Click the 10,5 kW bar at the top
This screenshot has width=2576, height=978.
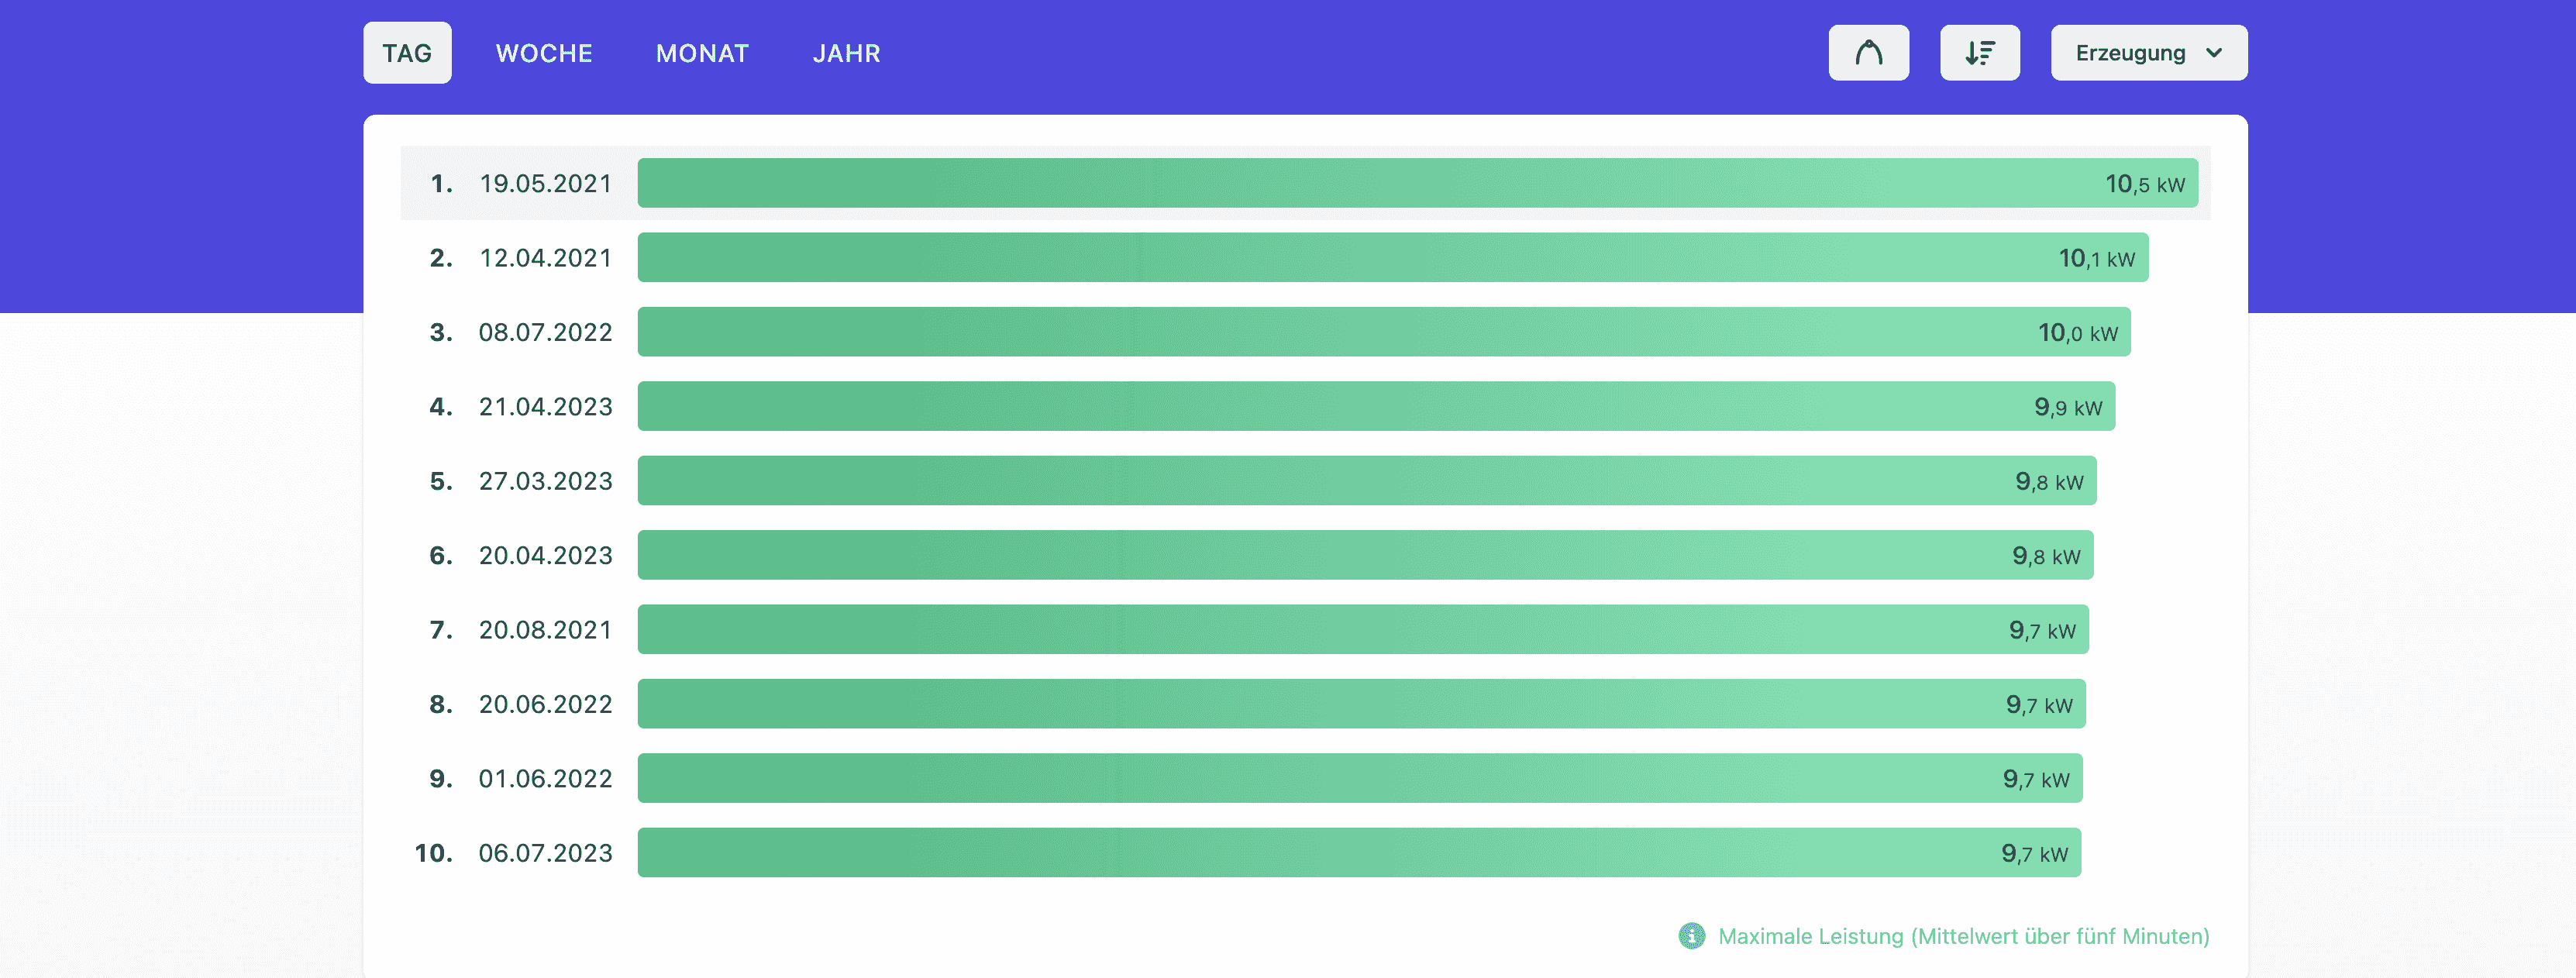coord(1400,183)
